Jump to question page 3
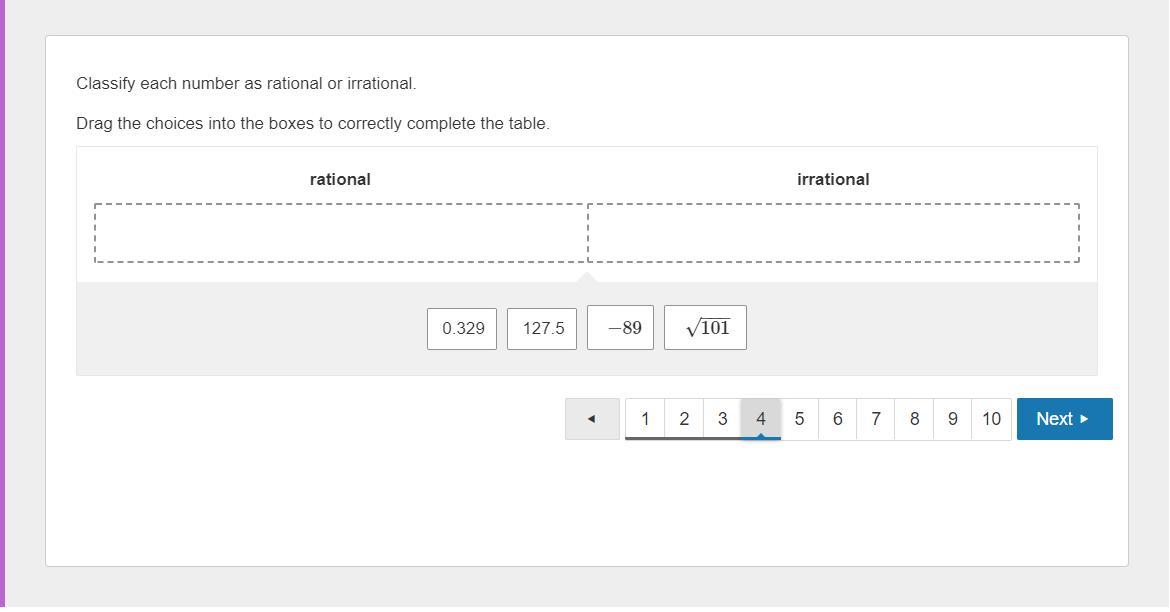This screenshot has height=612, width=1170. click(x=722, y=419)
